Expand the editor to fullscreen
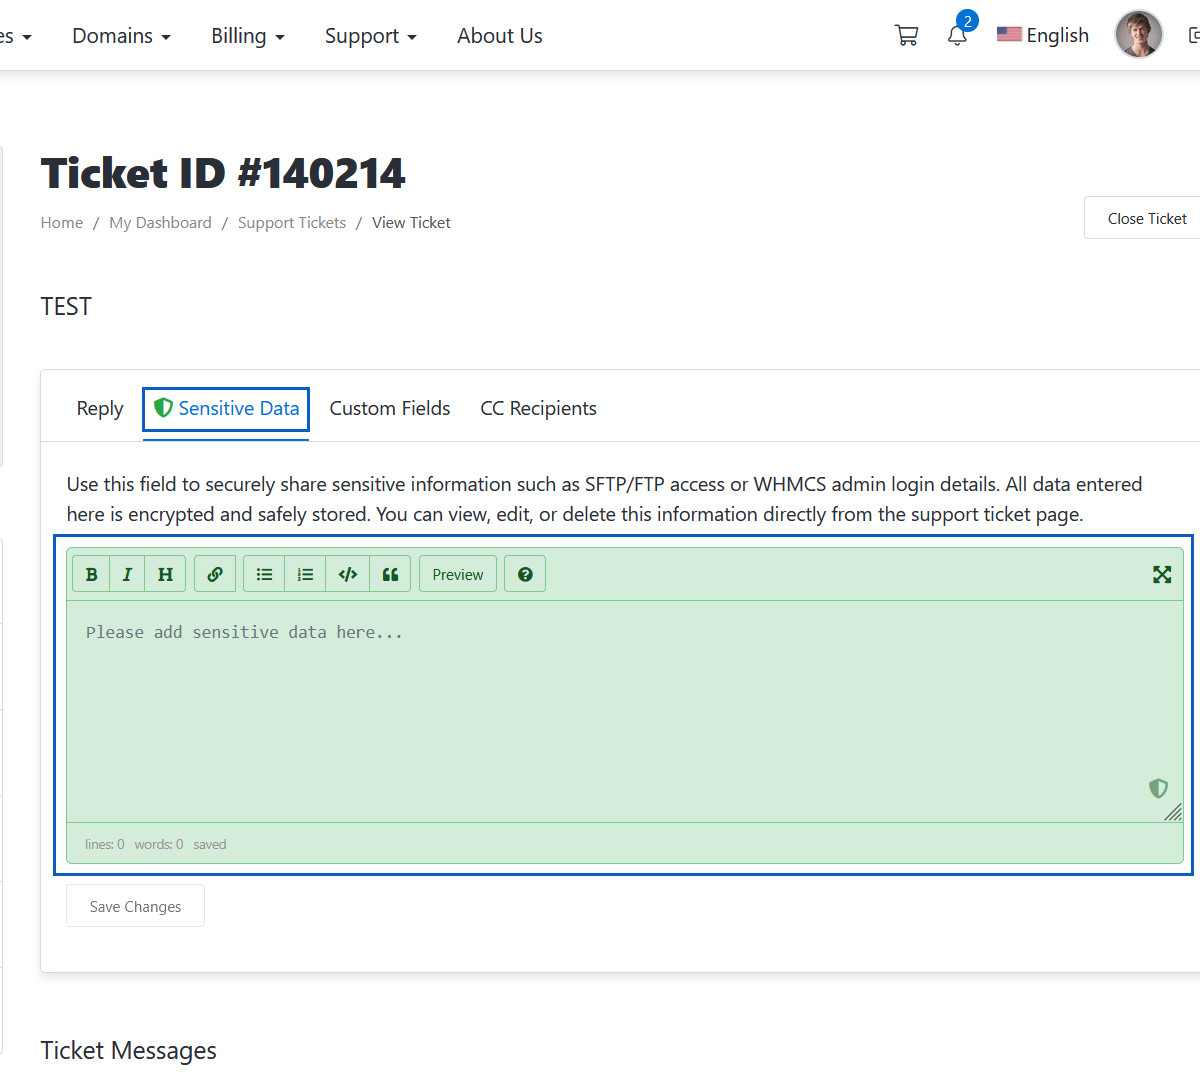Viewport: 1200px width, 1080px height. click(x=1161, y=574)
